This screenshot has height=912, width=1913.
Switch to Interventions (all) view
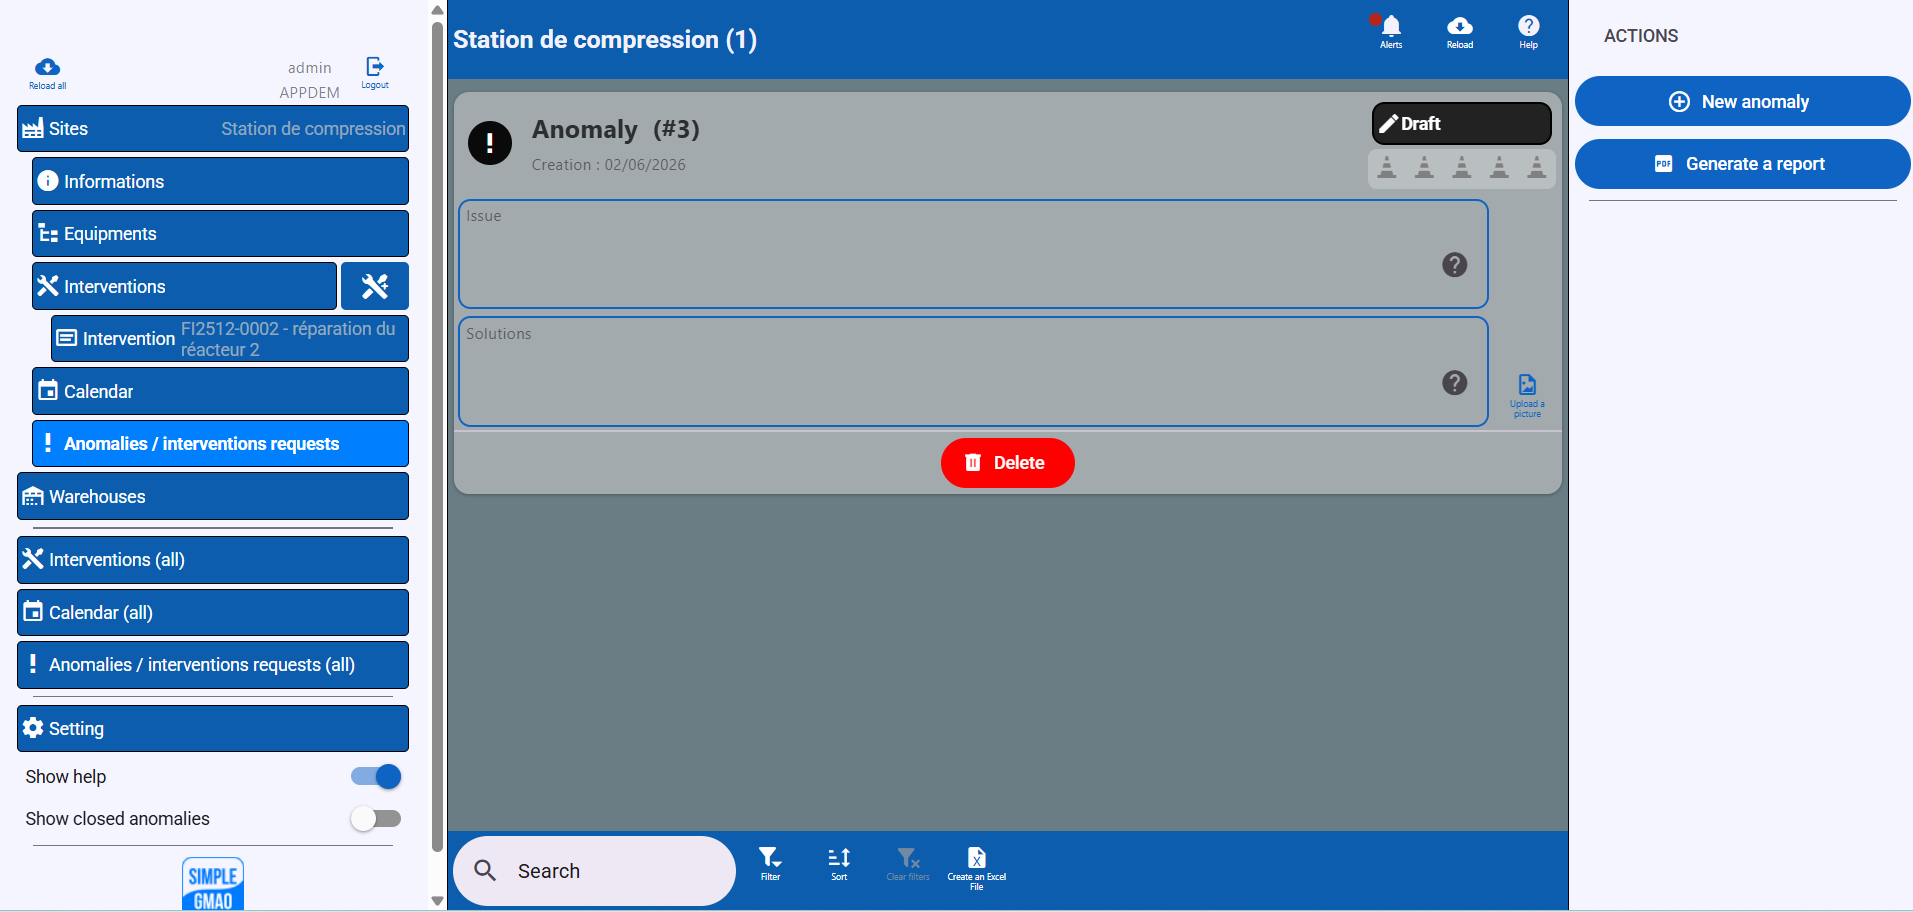(x=212, y=560)
